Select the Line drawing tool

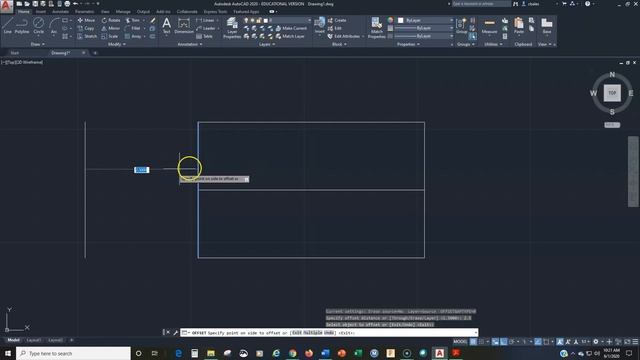7,25
